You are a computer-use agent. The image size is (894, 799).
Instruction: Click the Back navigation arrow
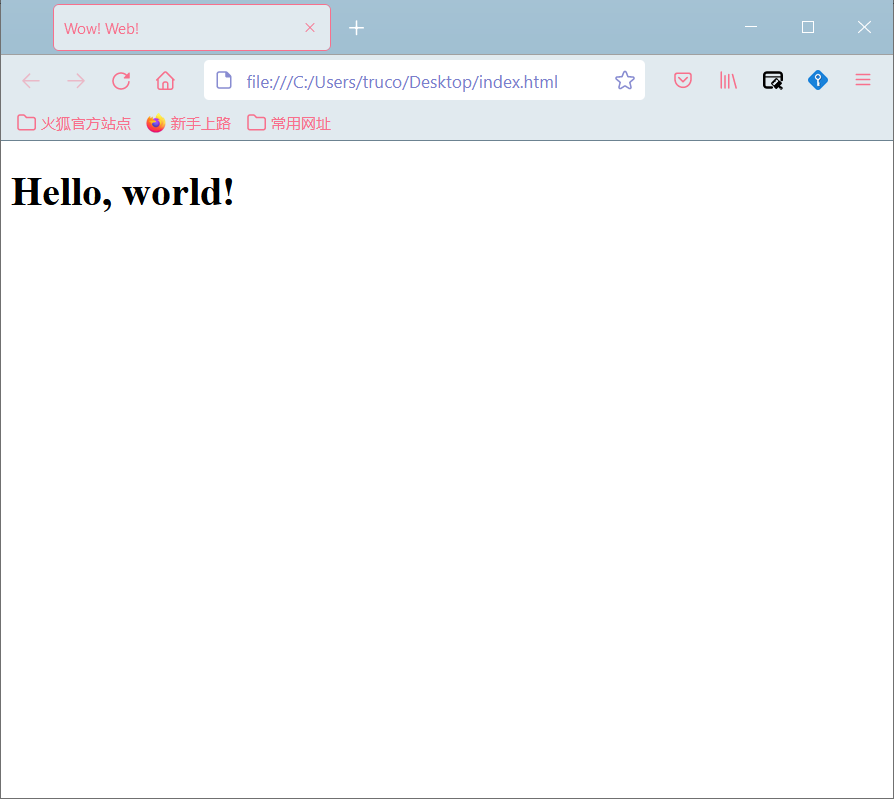[x=31, y=81]
